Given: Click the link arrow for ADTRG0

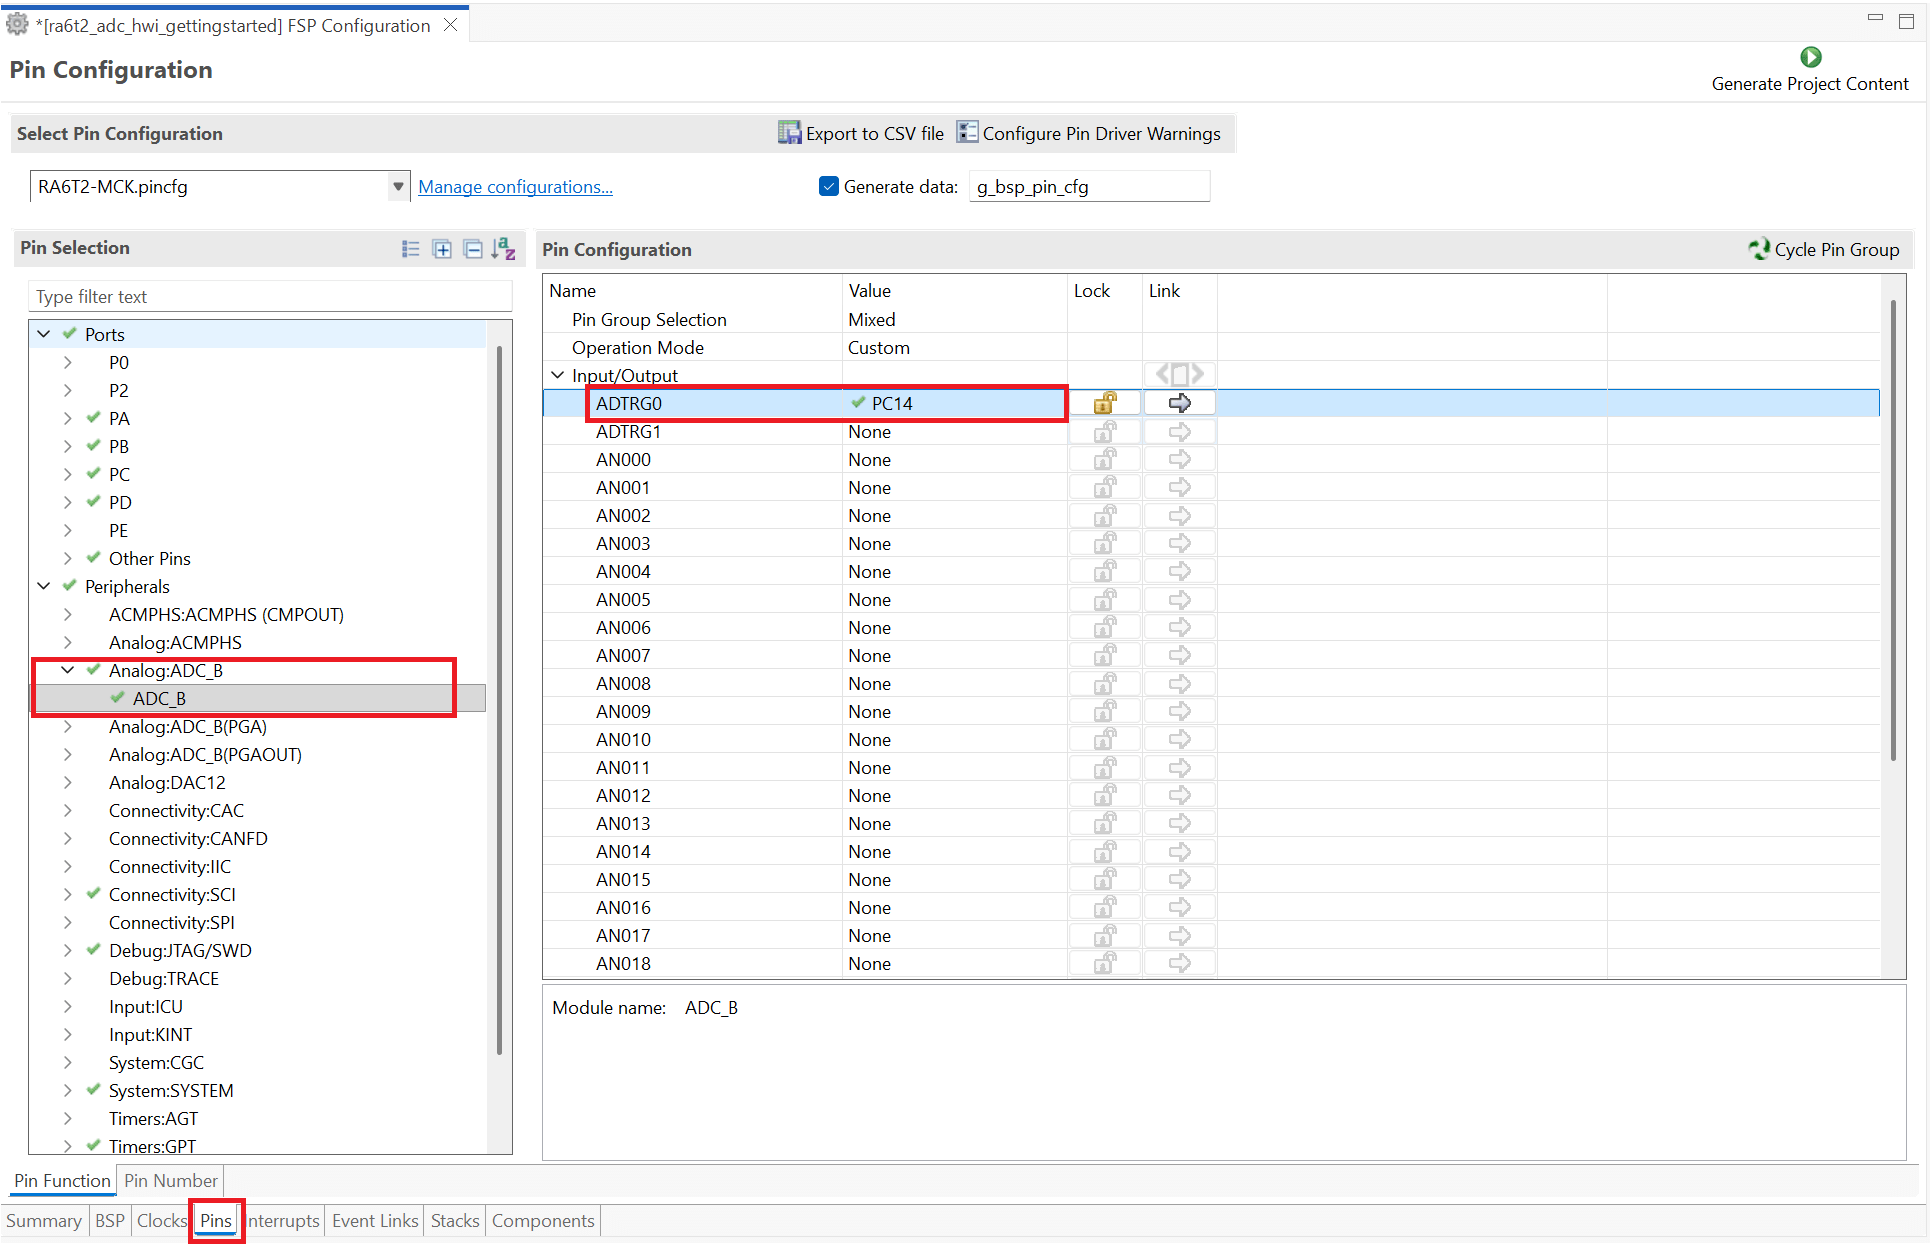Looking at the screenshot, I should tap(1179, 403).
